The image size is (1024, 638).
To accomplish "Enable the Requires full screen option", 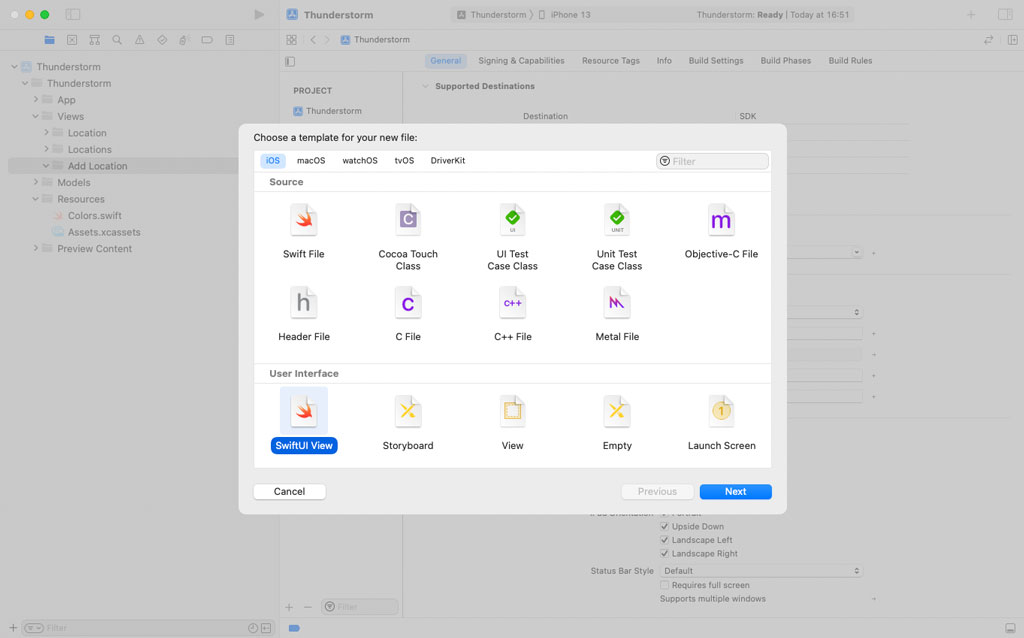I will point(664,585).
